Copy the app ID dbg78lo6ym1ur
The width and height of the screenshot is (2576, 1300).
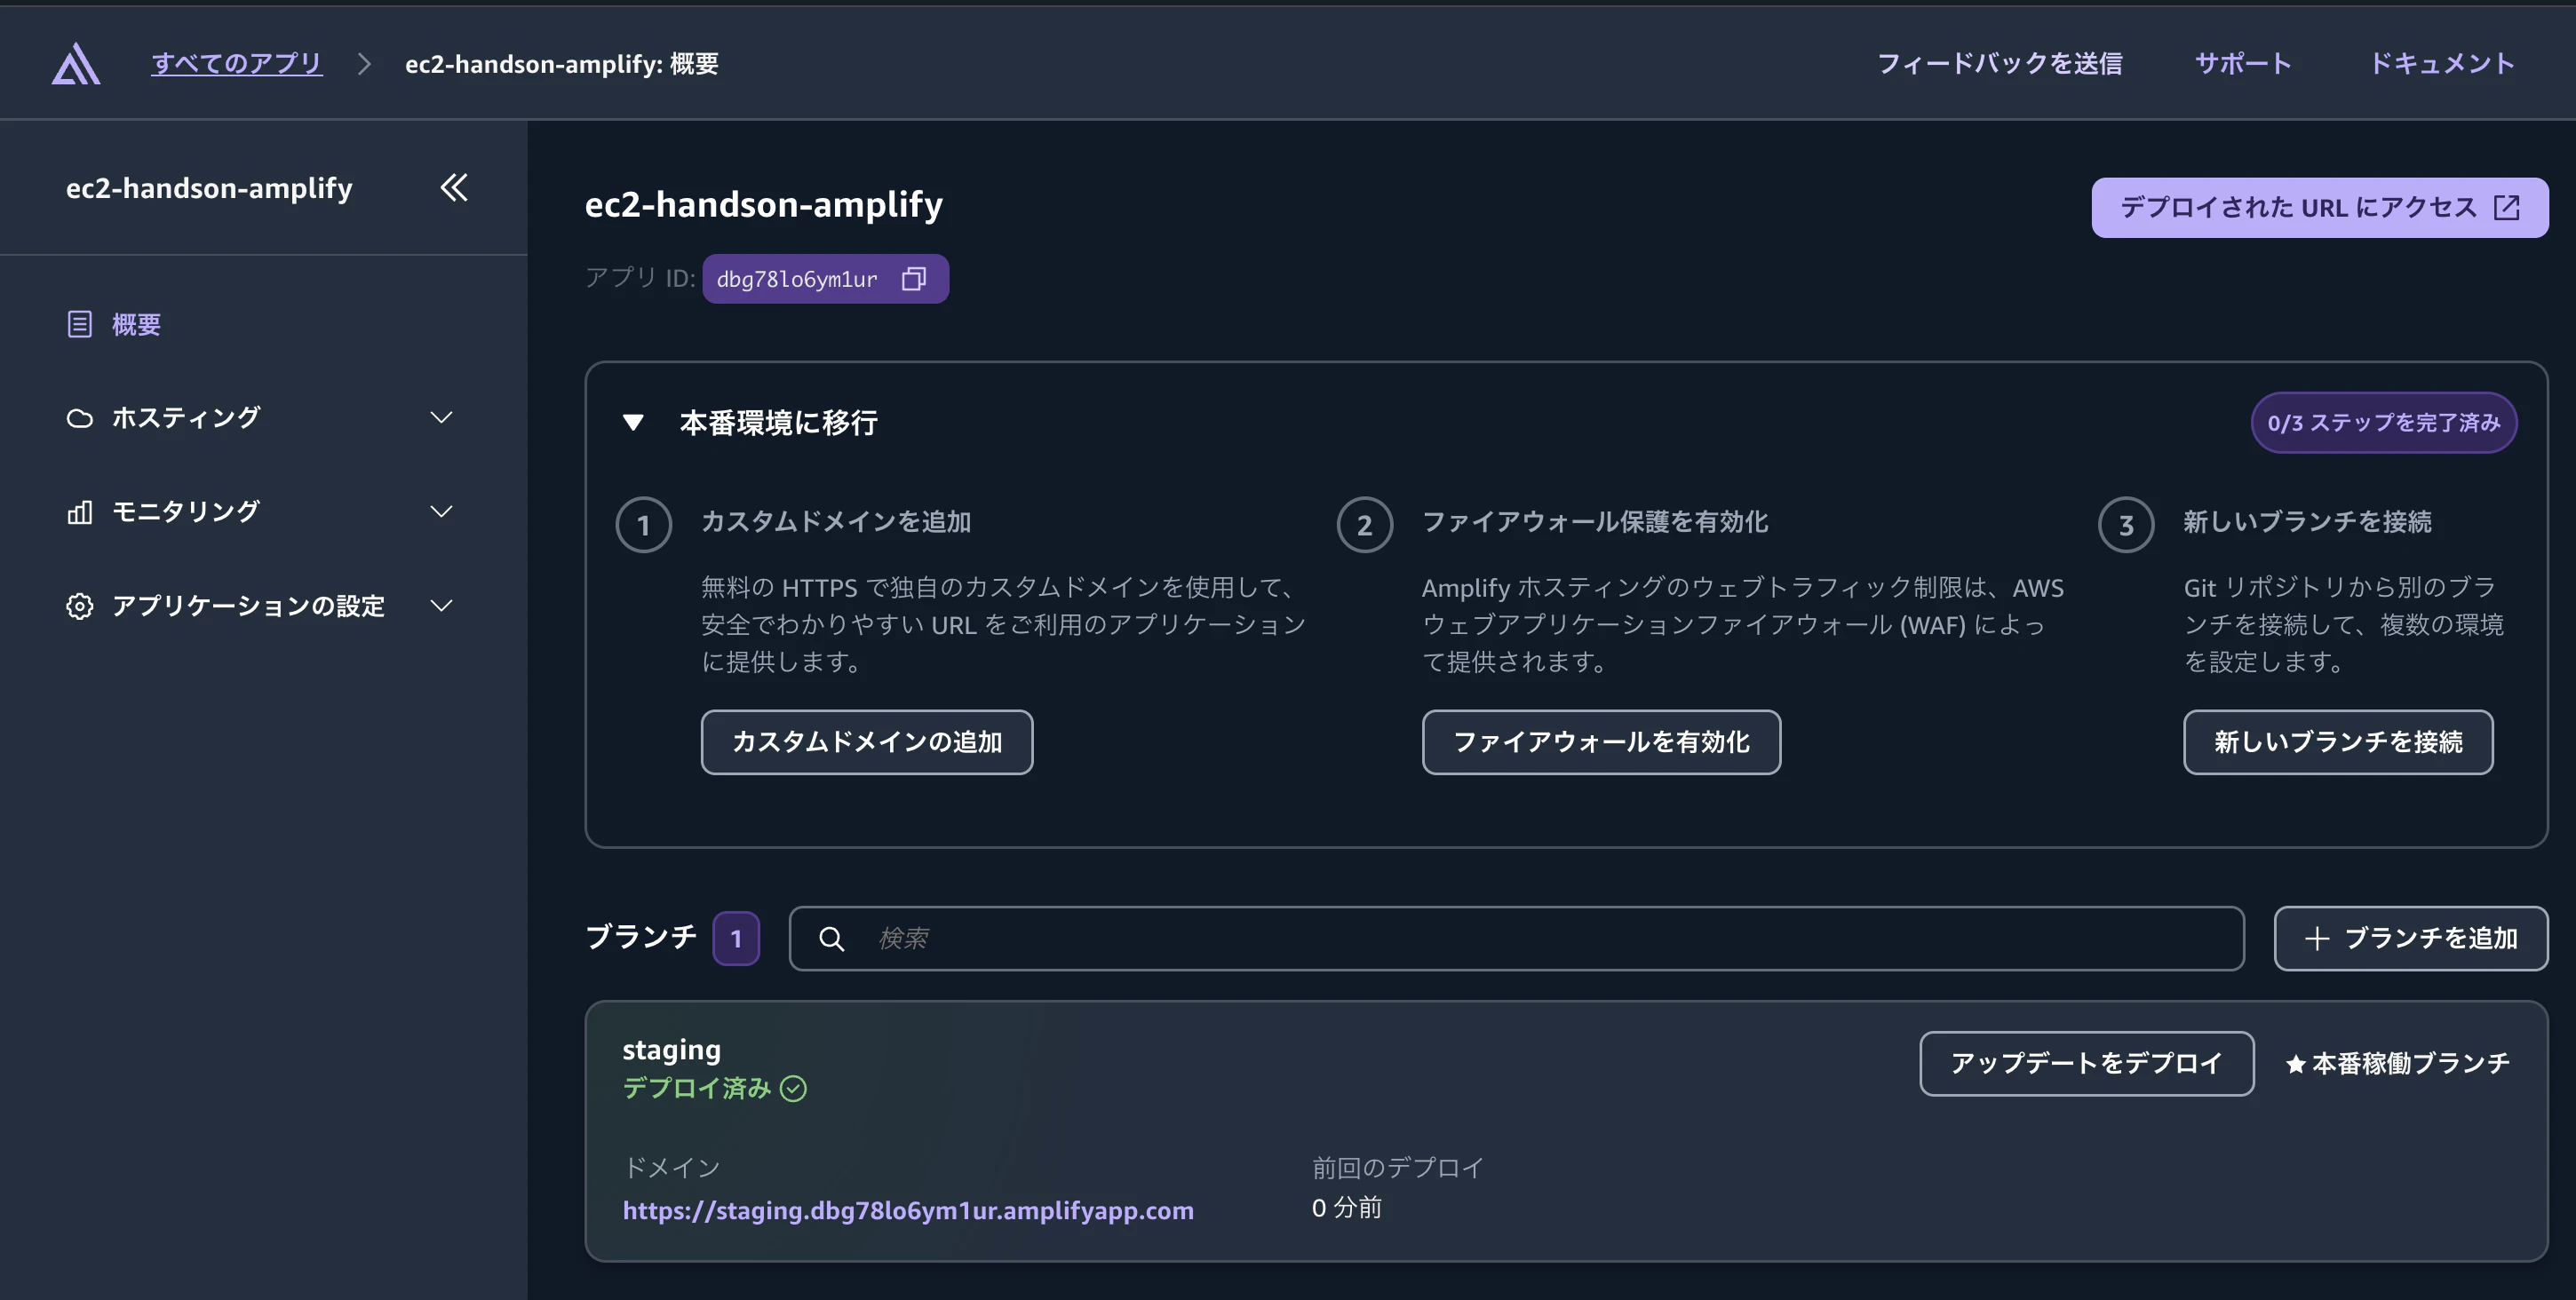pos(913,279)
